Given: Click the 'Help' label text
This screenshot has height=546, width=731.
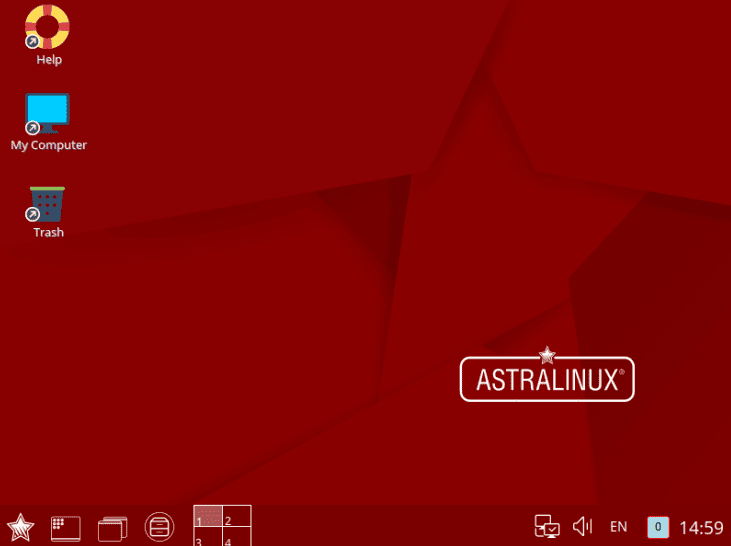Looking at the screenshot, I should click(x=49, y=60).
